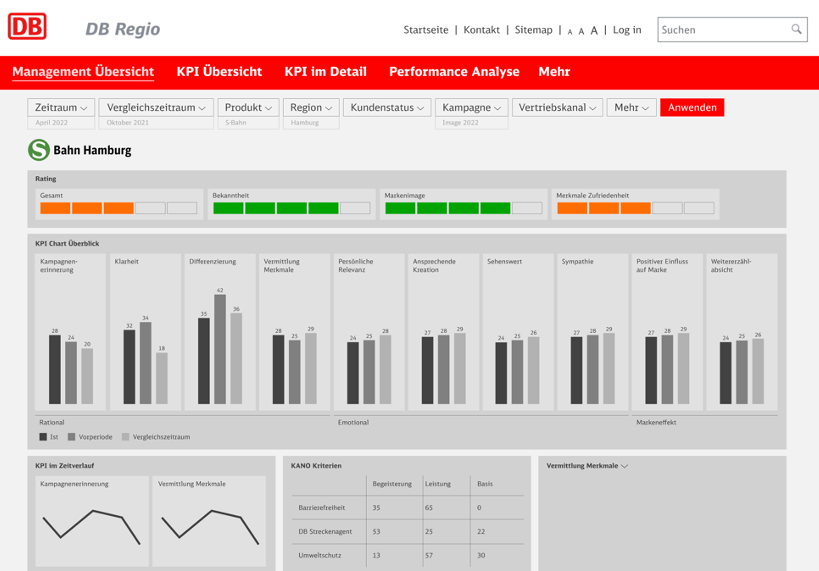Select the Ansprechende Kreation bar chart
Image resolution: width=819 pixels, height=571 pixels.
coord(443,332)
